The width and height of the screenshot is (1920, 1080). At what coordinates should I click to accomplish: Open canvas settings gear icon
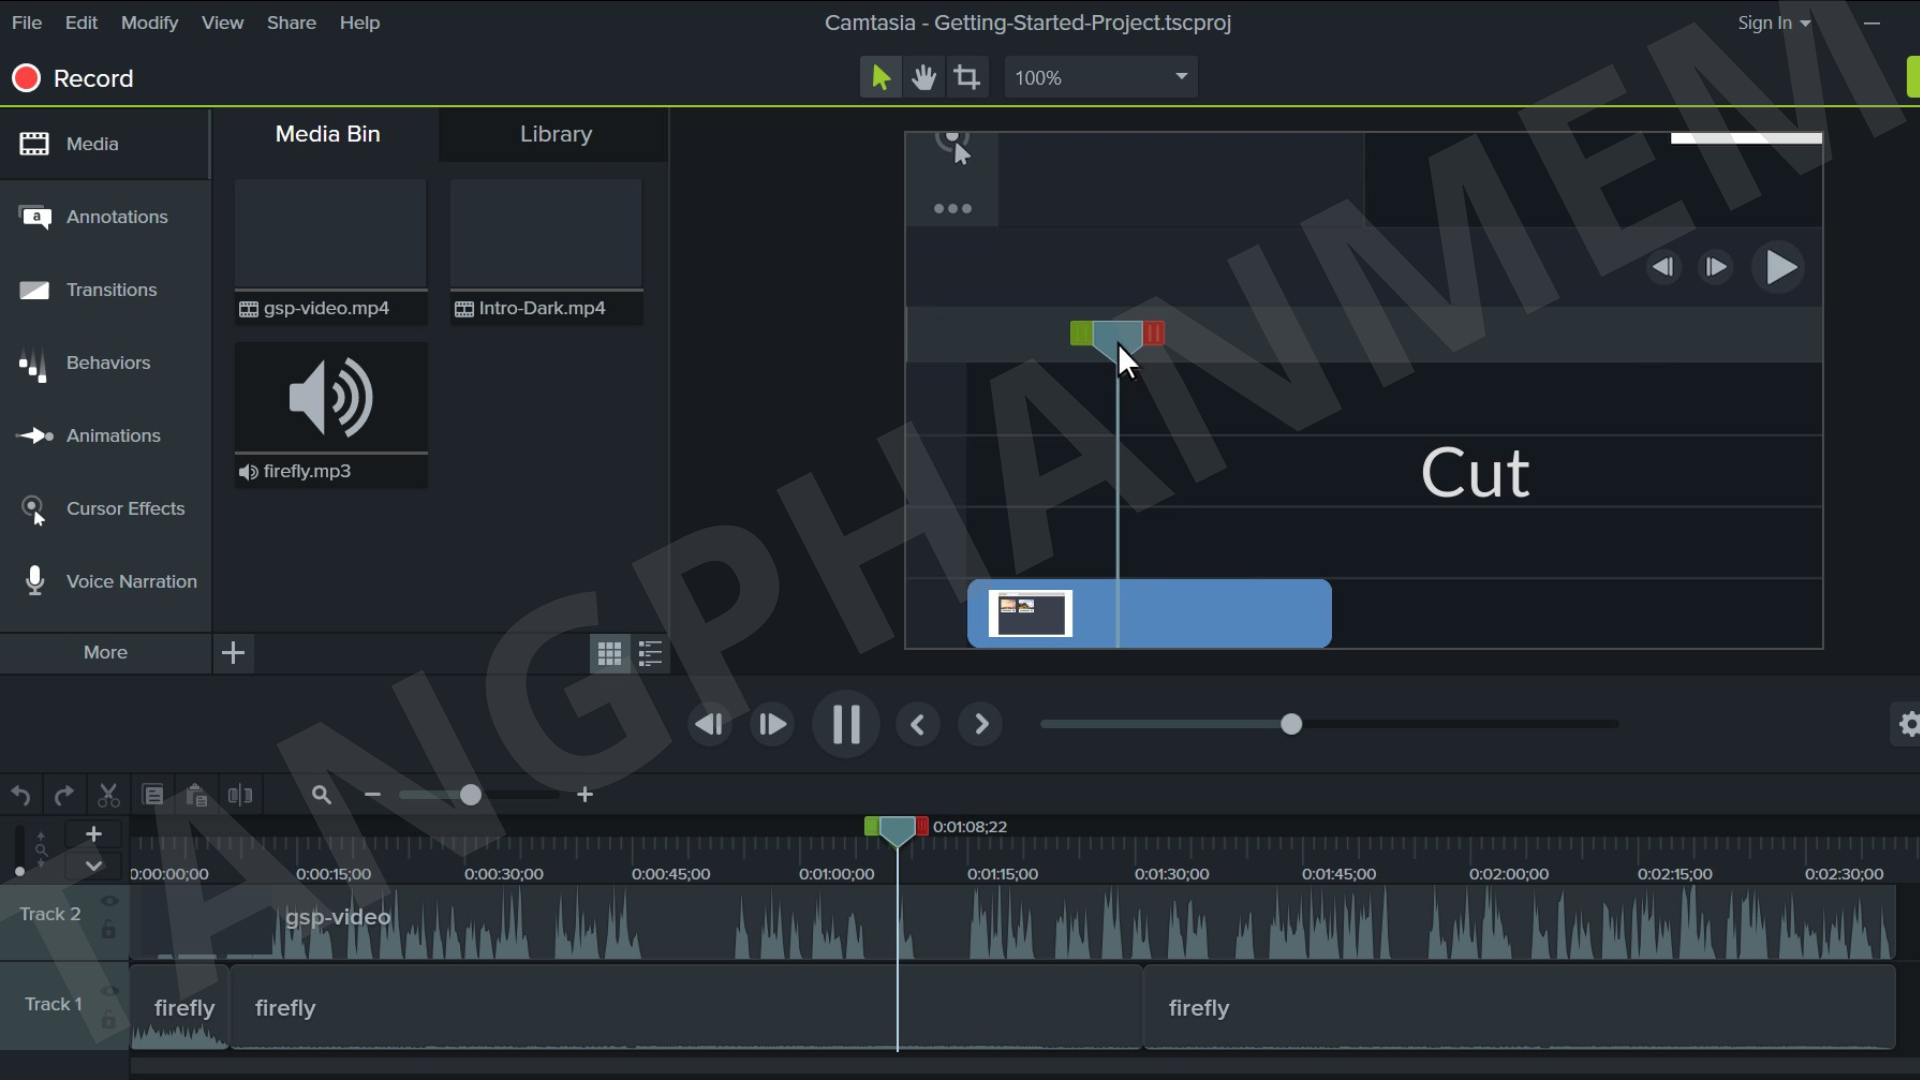tap(1908, 724)
